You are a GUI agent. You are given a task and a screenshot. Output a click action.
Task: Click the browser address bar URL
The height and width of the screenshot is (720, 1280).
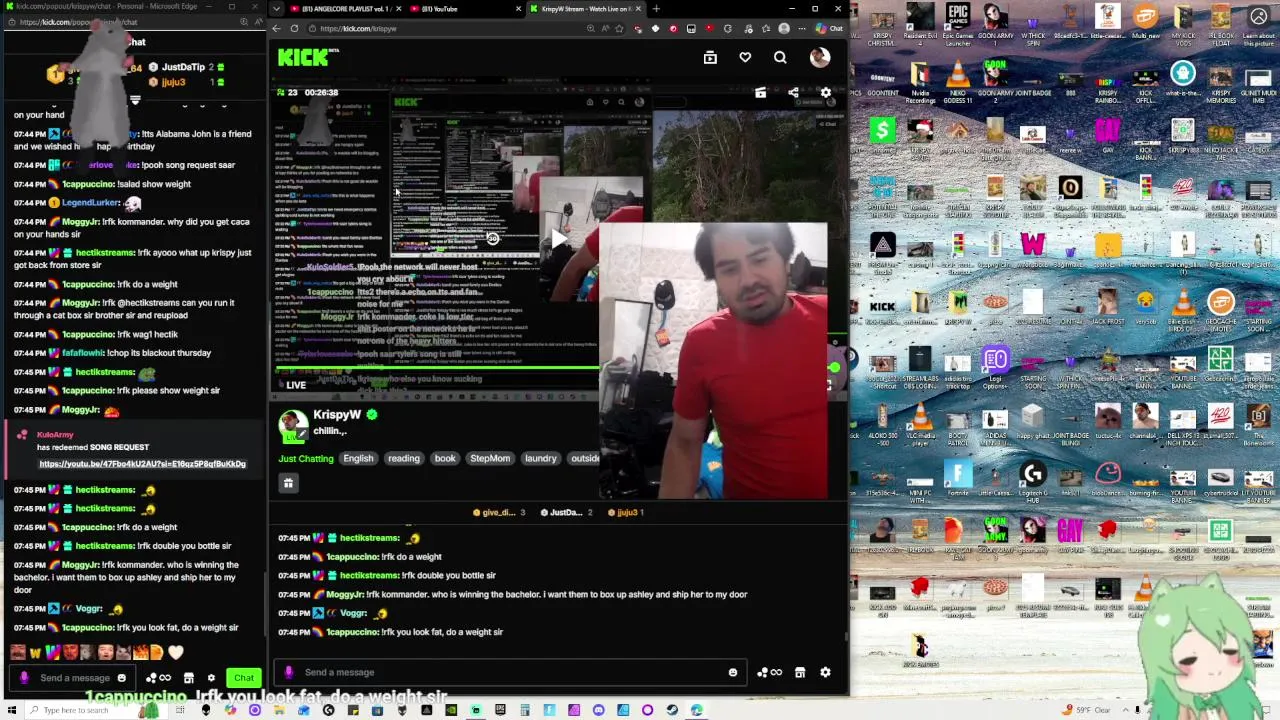(359, 29)
